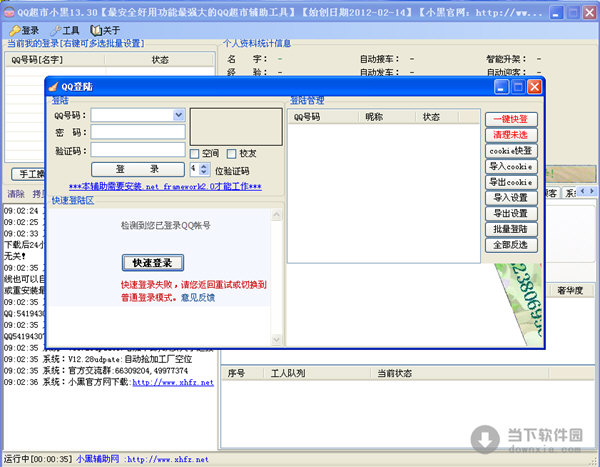Click the tab scroll arrows in main window
The height and width of the screenshot is (467, 600).
(x=587, y=191)
